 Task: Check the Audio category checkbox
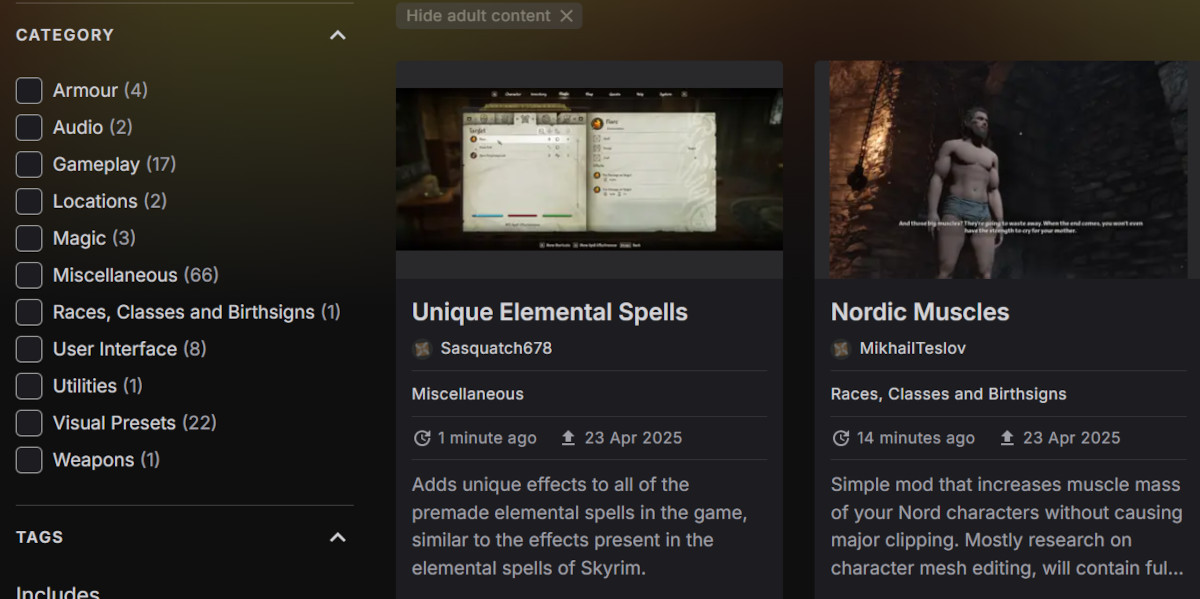click(x=29, y=127)
